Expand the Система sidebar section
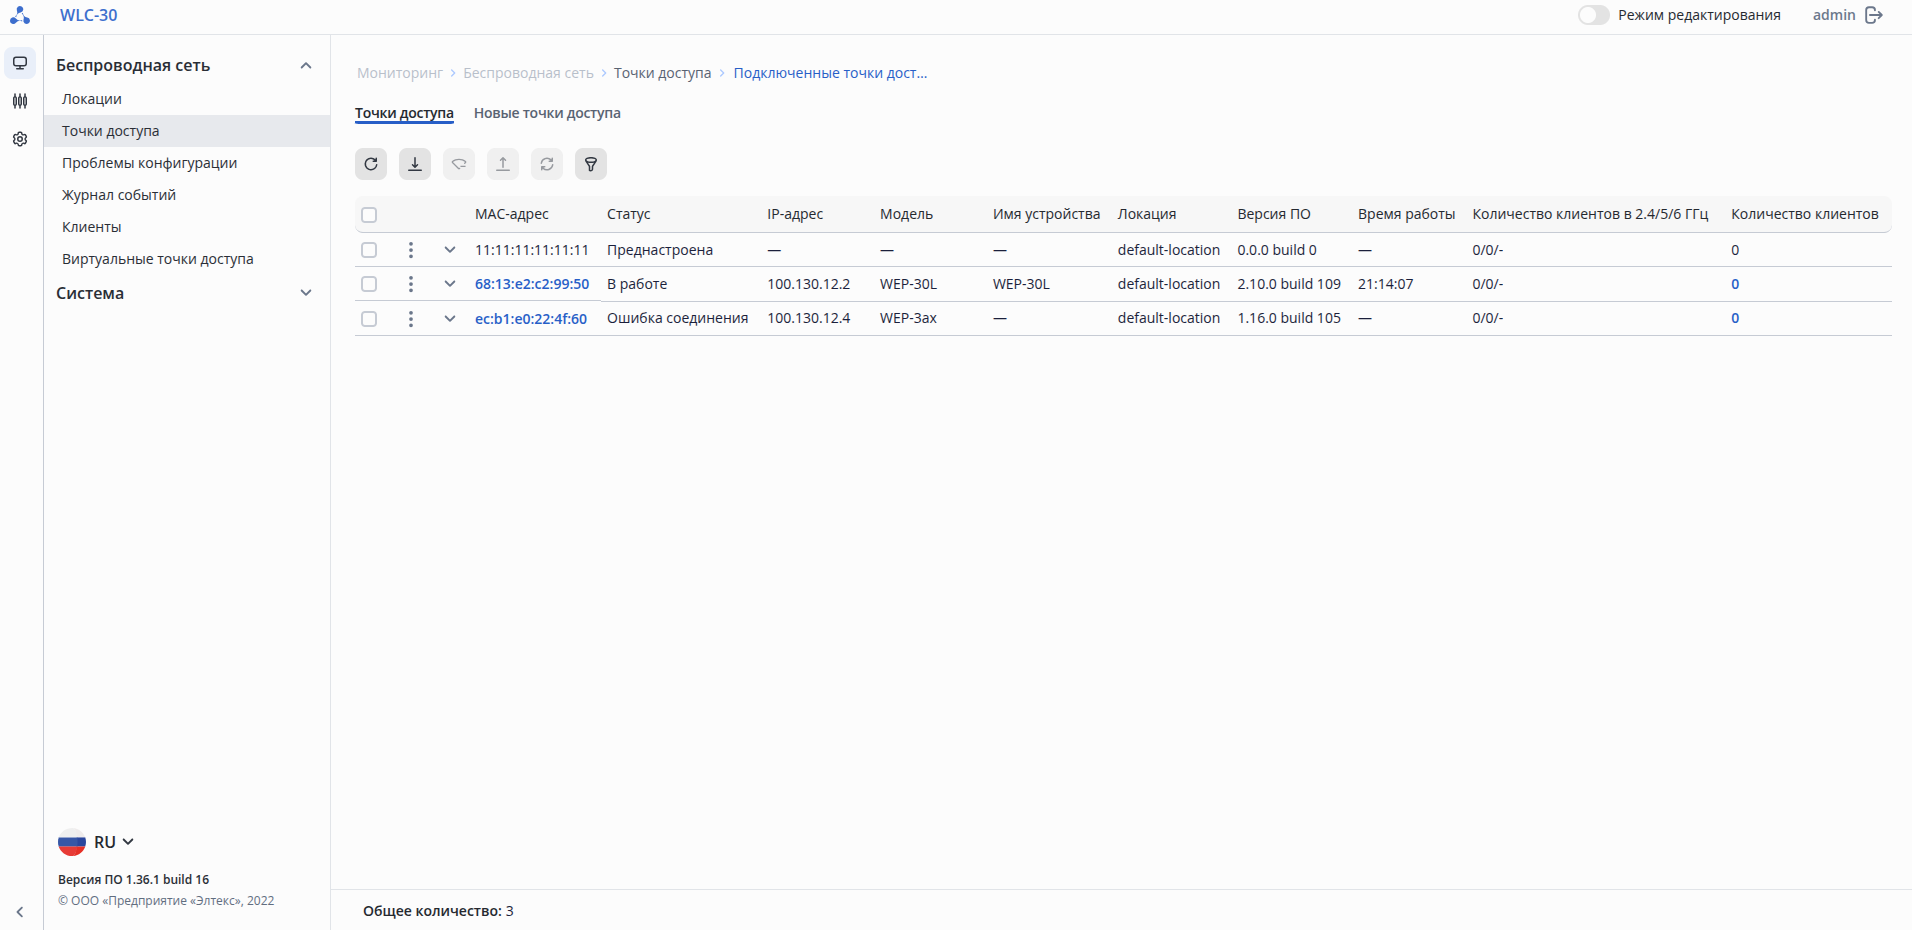 pos(306,293)
